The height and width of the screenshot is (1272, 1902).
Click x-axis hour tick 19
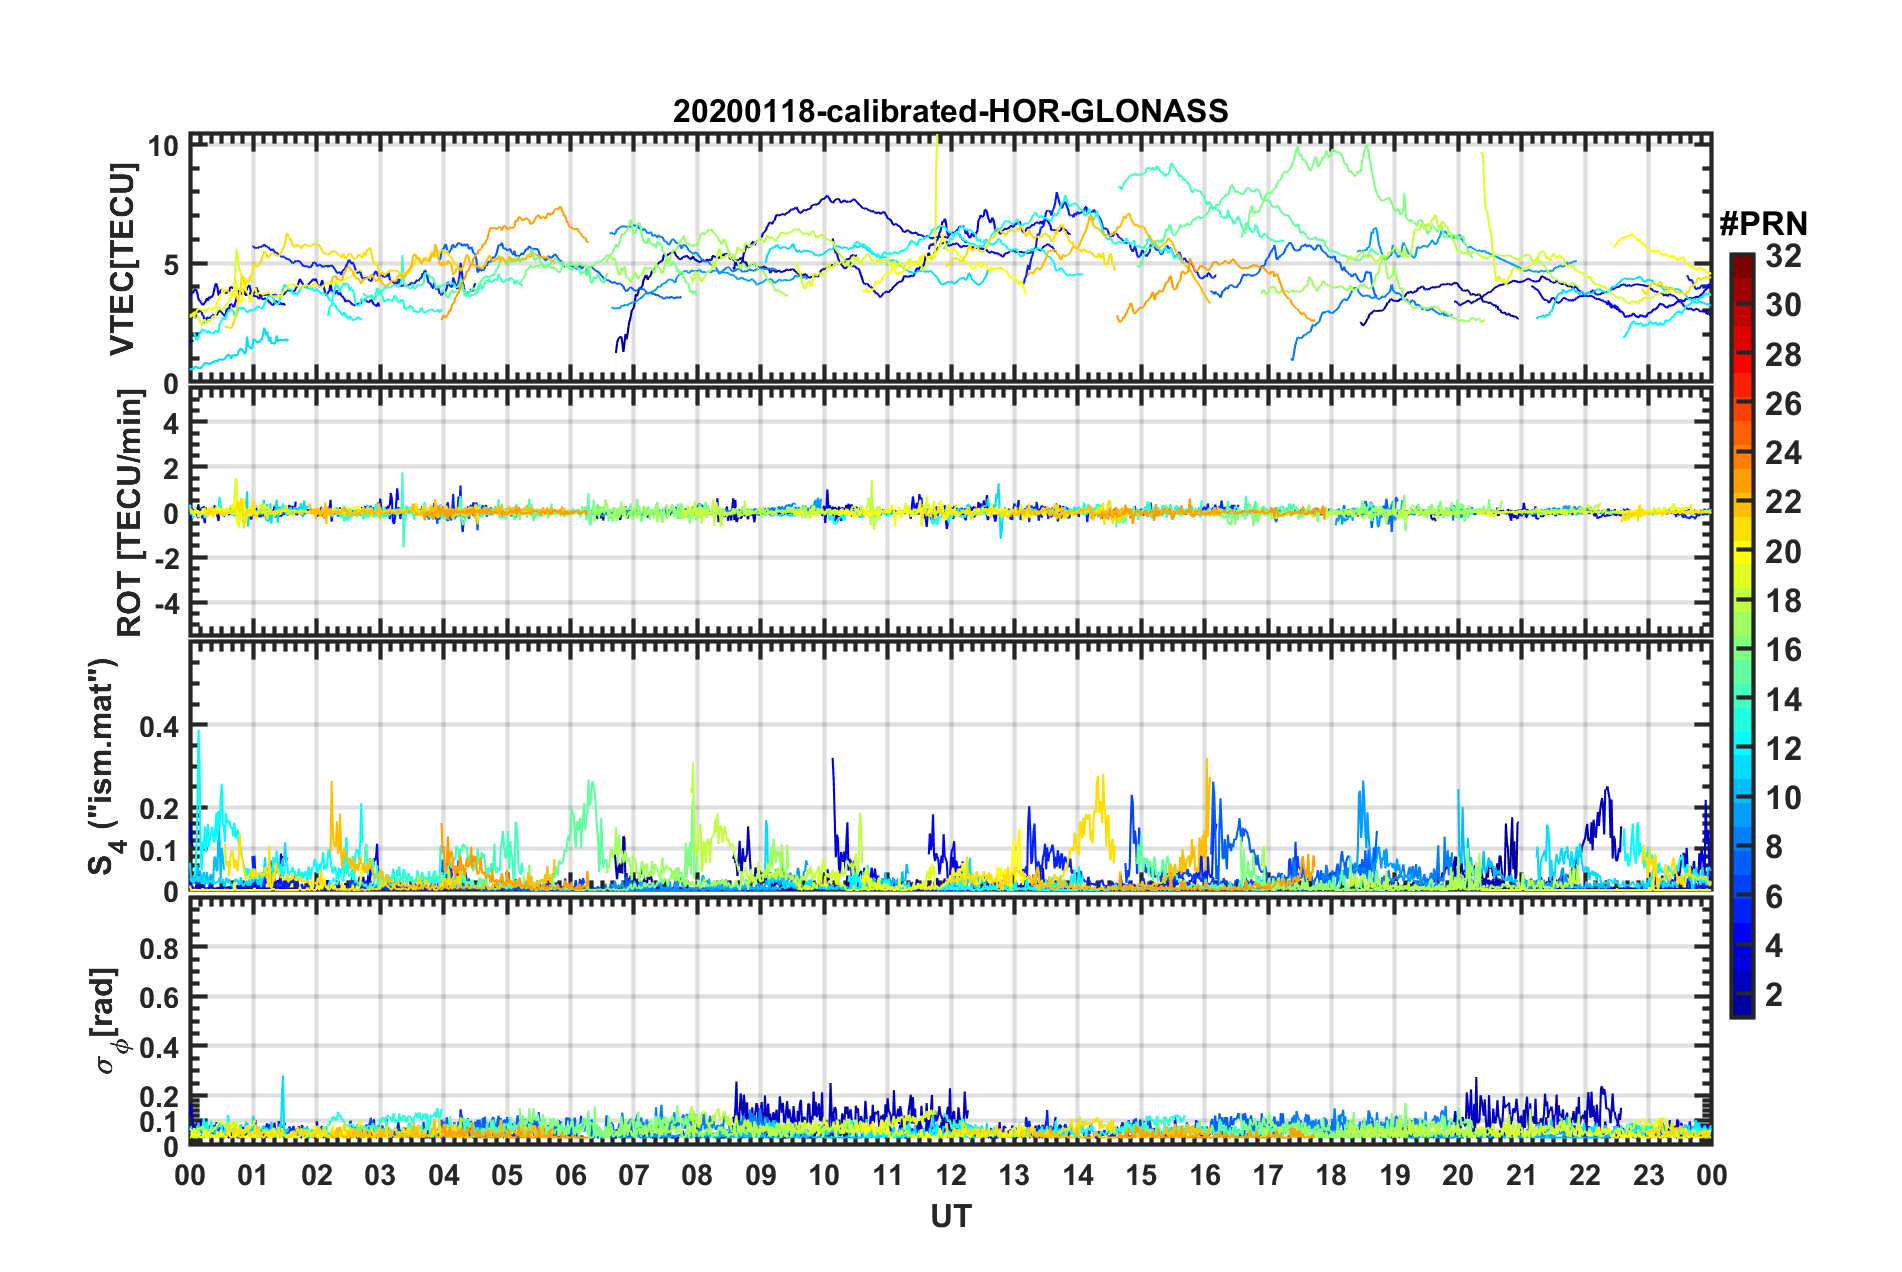pos(1395,1175)
